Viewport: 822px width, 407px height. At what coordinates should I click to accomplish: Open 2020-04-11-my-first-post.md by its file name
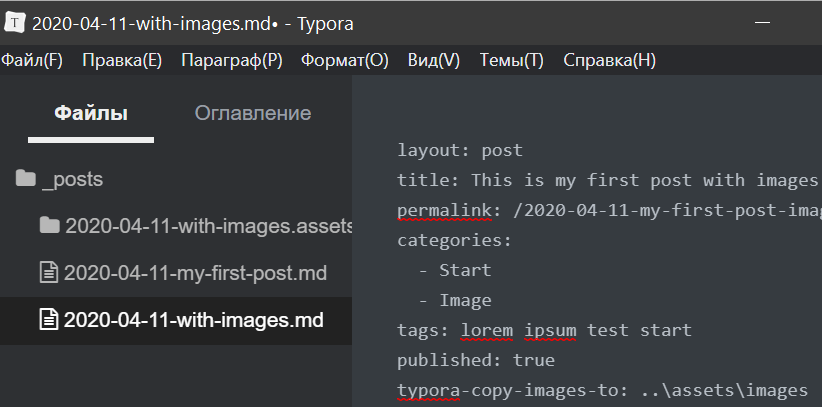coord(195,273)
